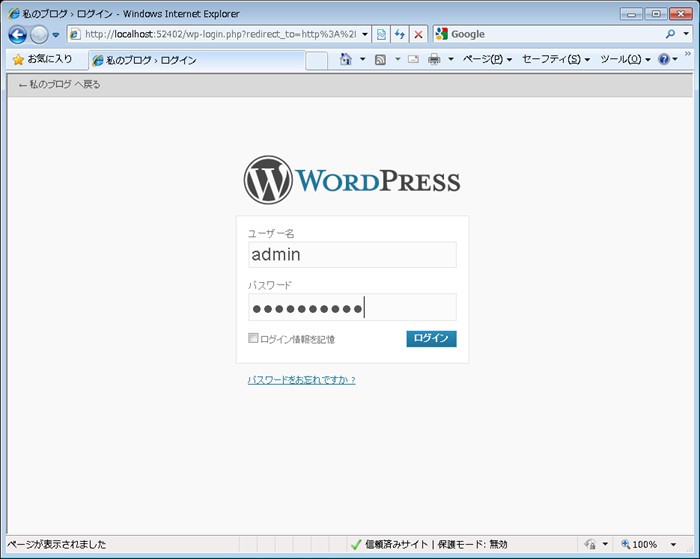The height and width of the screenshot is (559, 700).
Task: Follow the ← 私のブログ へ戻る link
Action: (59, 84)
